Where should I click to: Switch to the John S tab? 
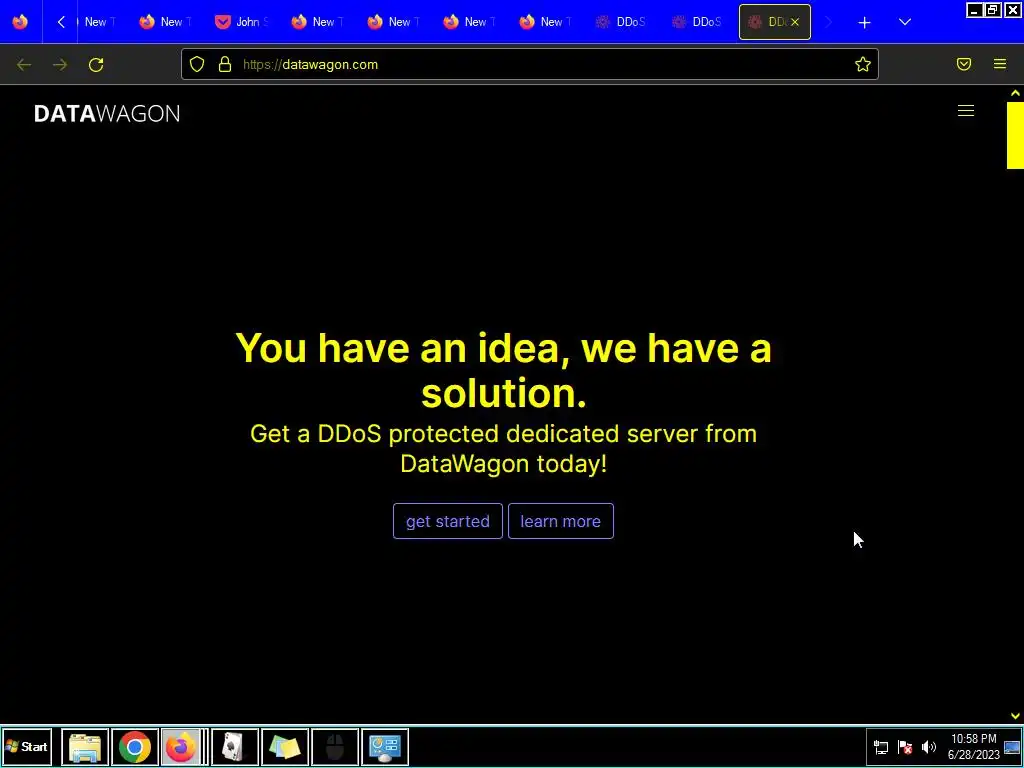(x=242, y=22)
